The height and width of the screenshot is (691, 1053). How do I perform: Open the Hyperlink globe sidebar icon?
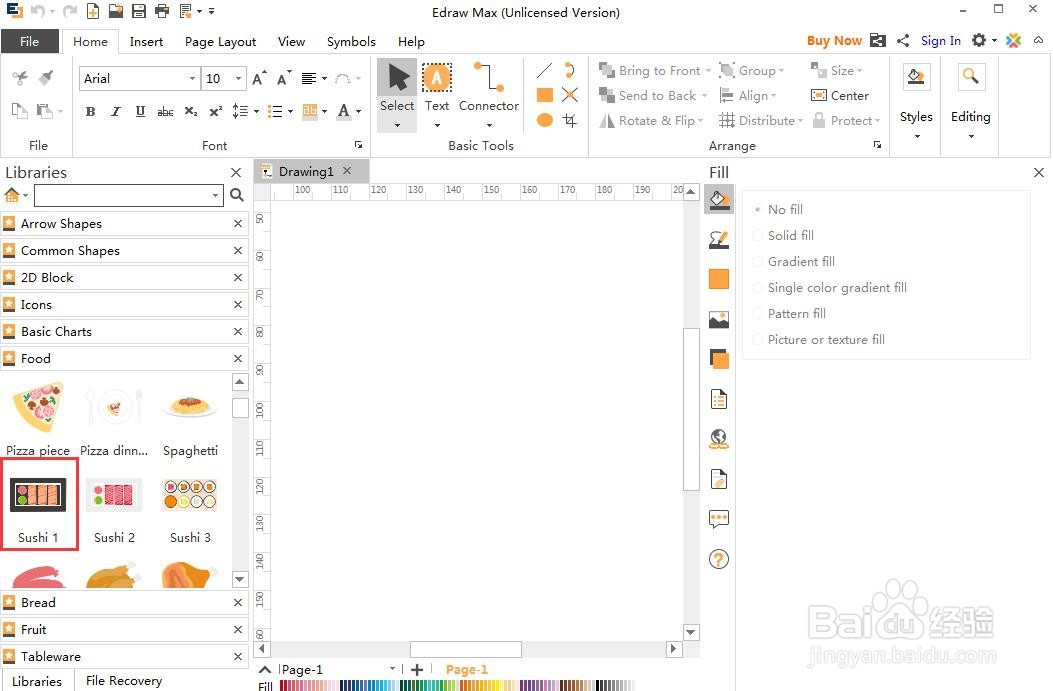coord(719,439)
